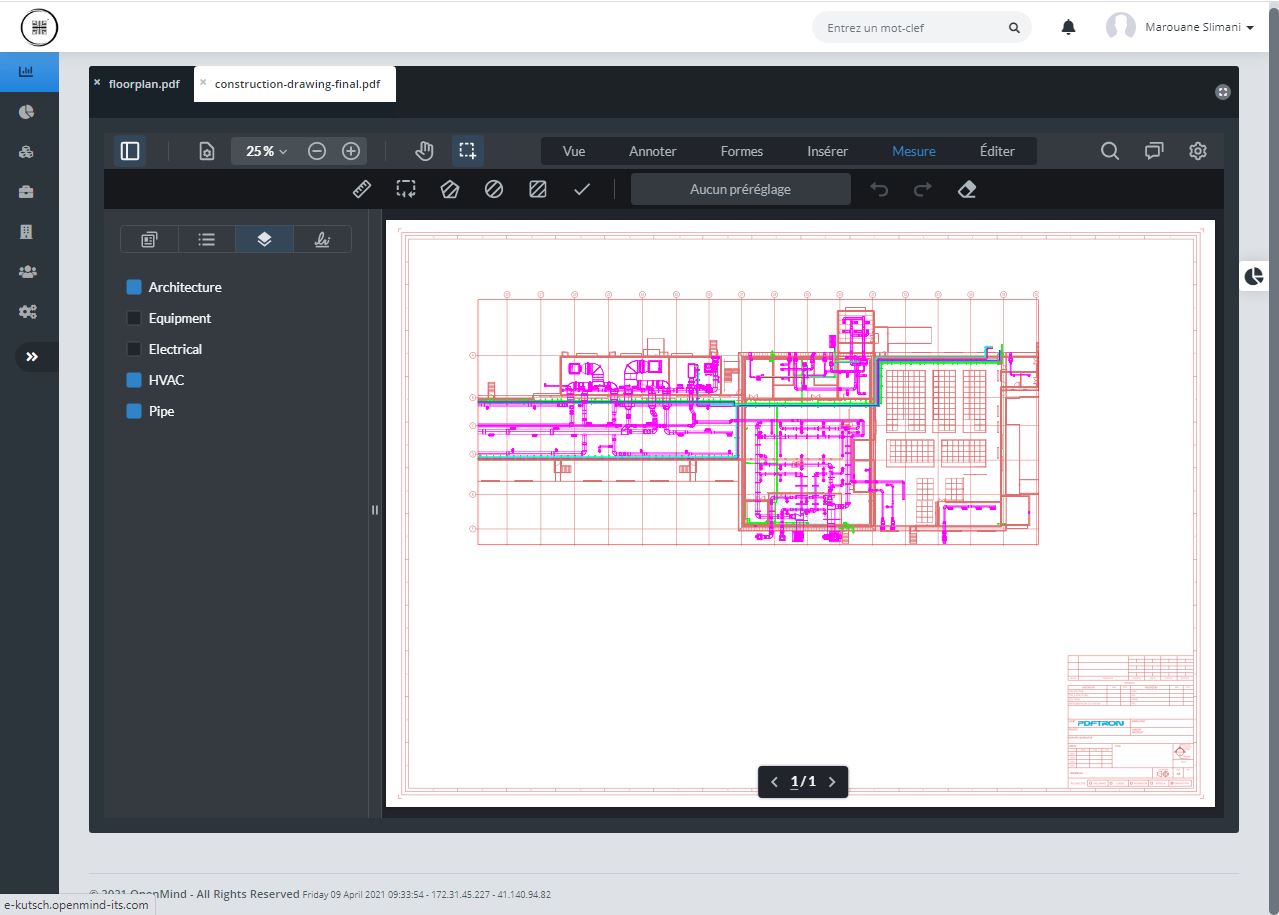Expand the left navigation sidebar
The width and height of the screenshot is (1279, 915).
[x=32, y=357]
